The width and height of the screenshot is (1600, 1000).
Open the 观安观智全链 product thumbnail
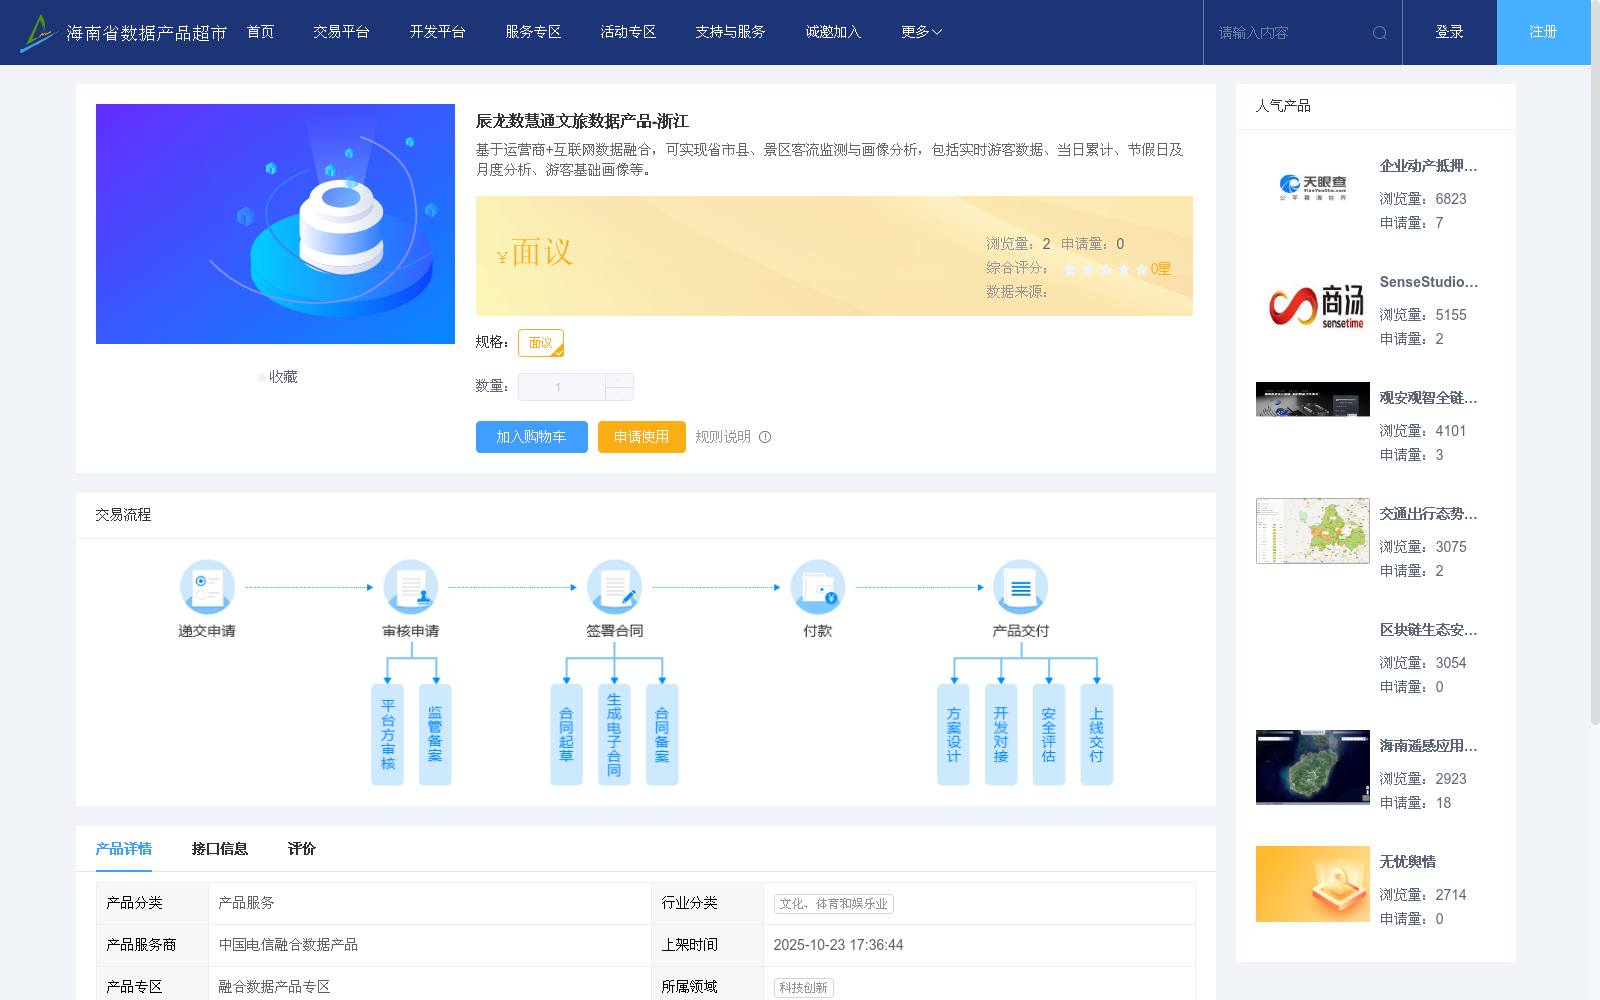(x=1313, y=399)
